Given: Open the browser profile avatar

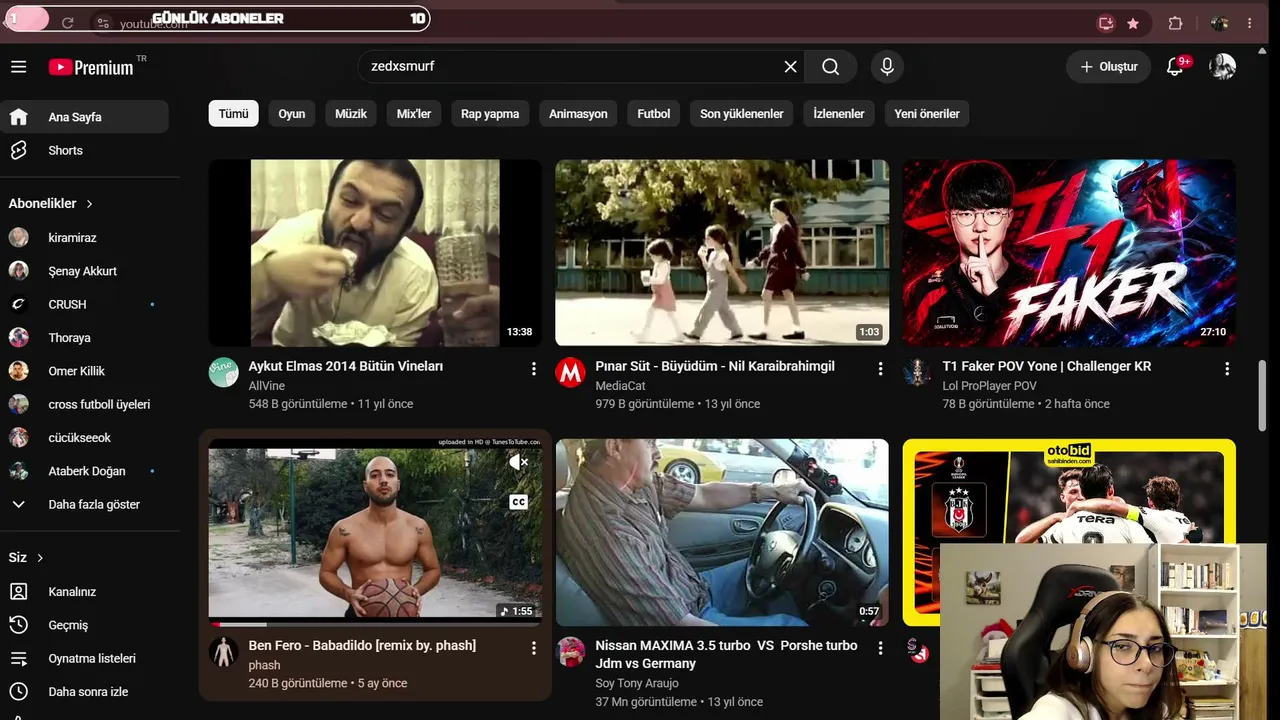Looking at the screenshot, I should 1219,23.
